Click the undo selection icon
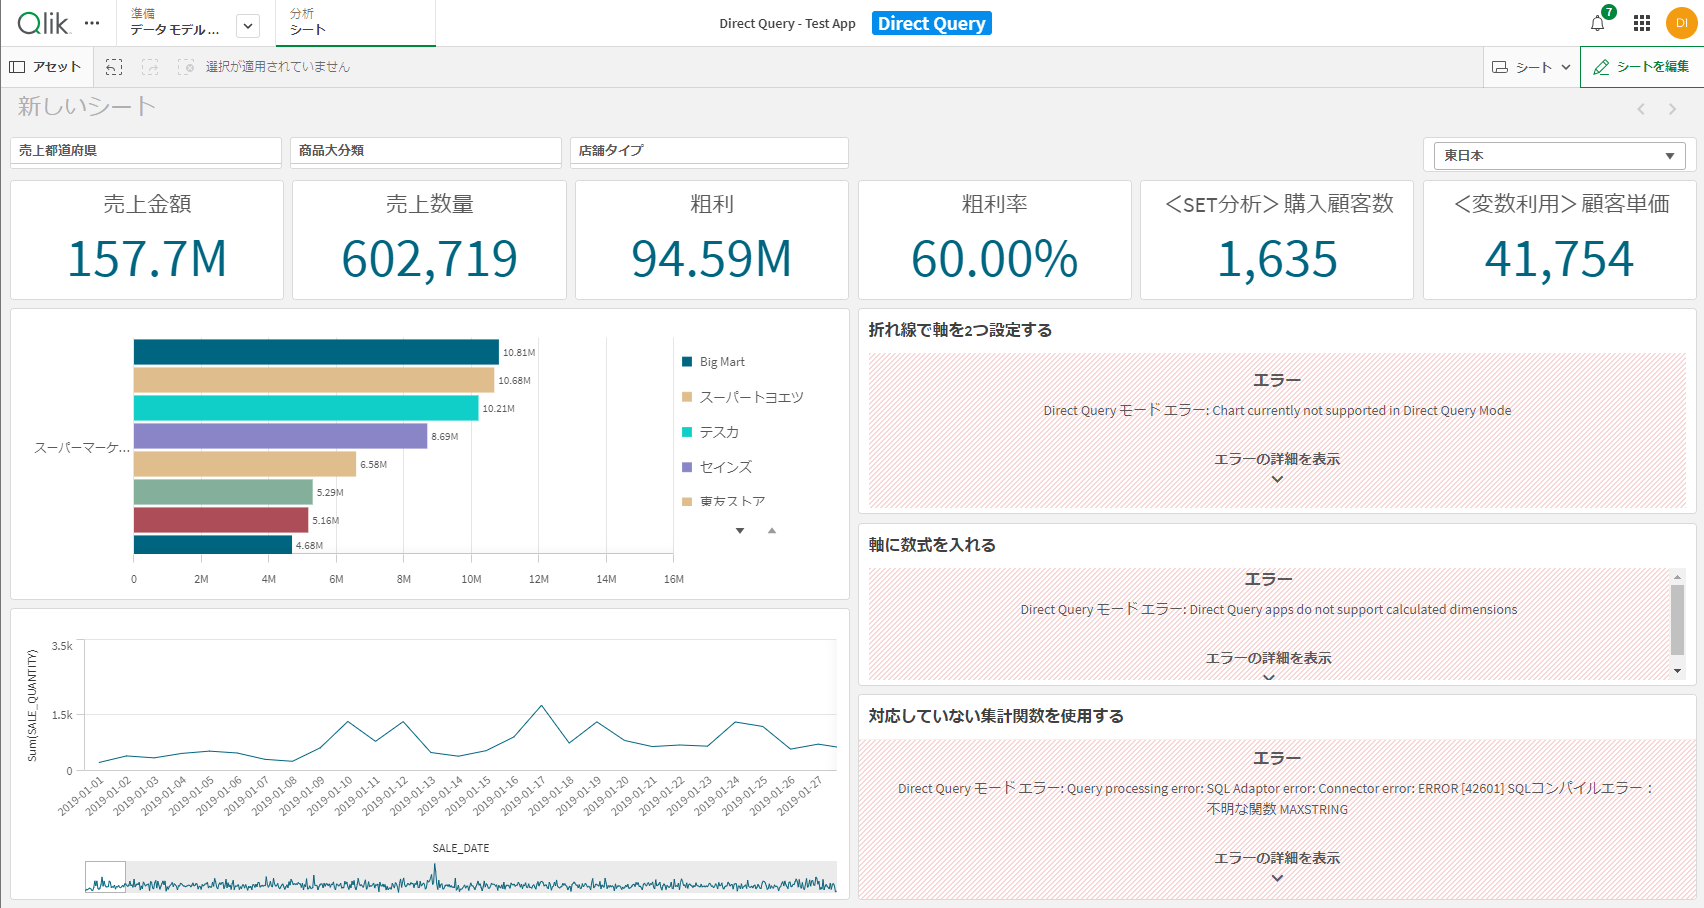Image resolution: width=1704 pixels, height=908 pixels. click(x=114, y=66)
